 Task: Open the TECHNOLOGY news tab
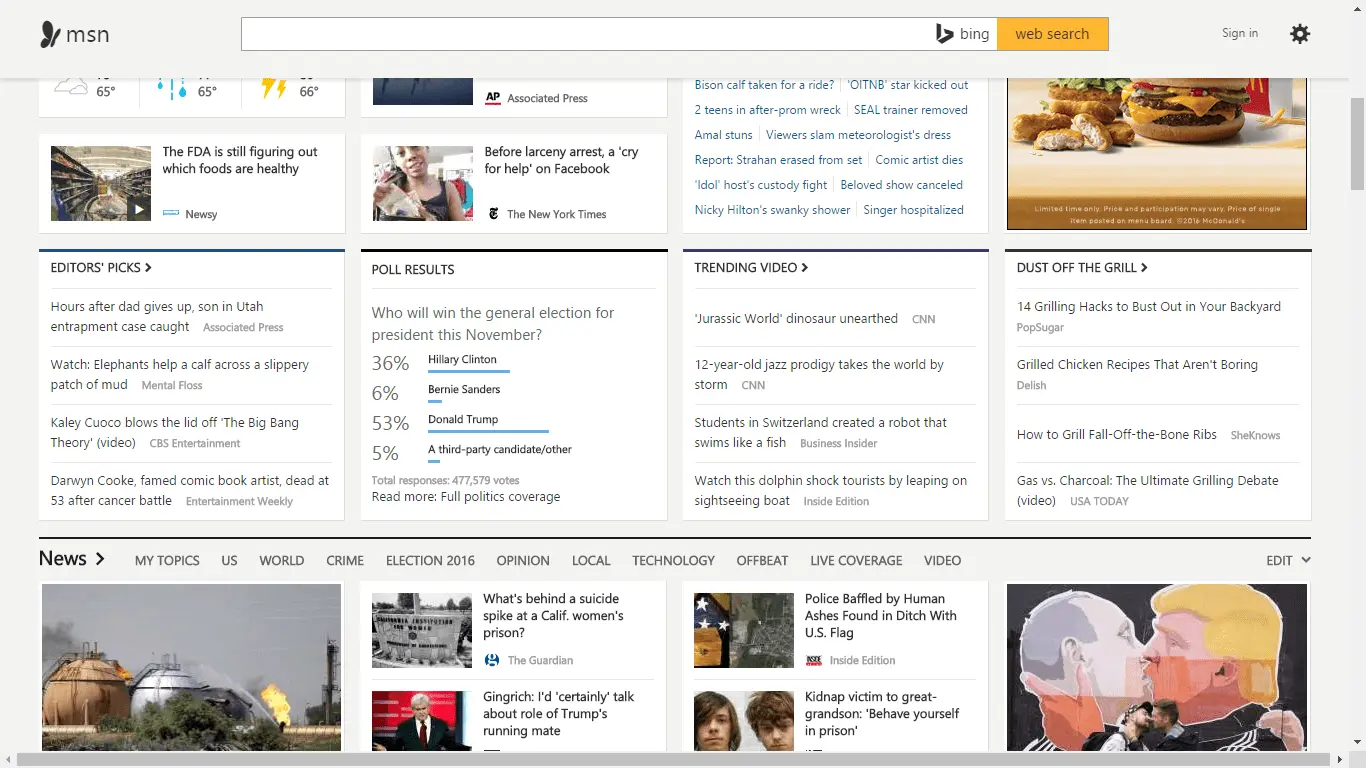673,561
